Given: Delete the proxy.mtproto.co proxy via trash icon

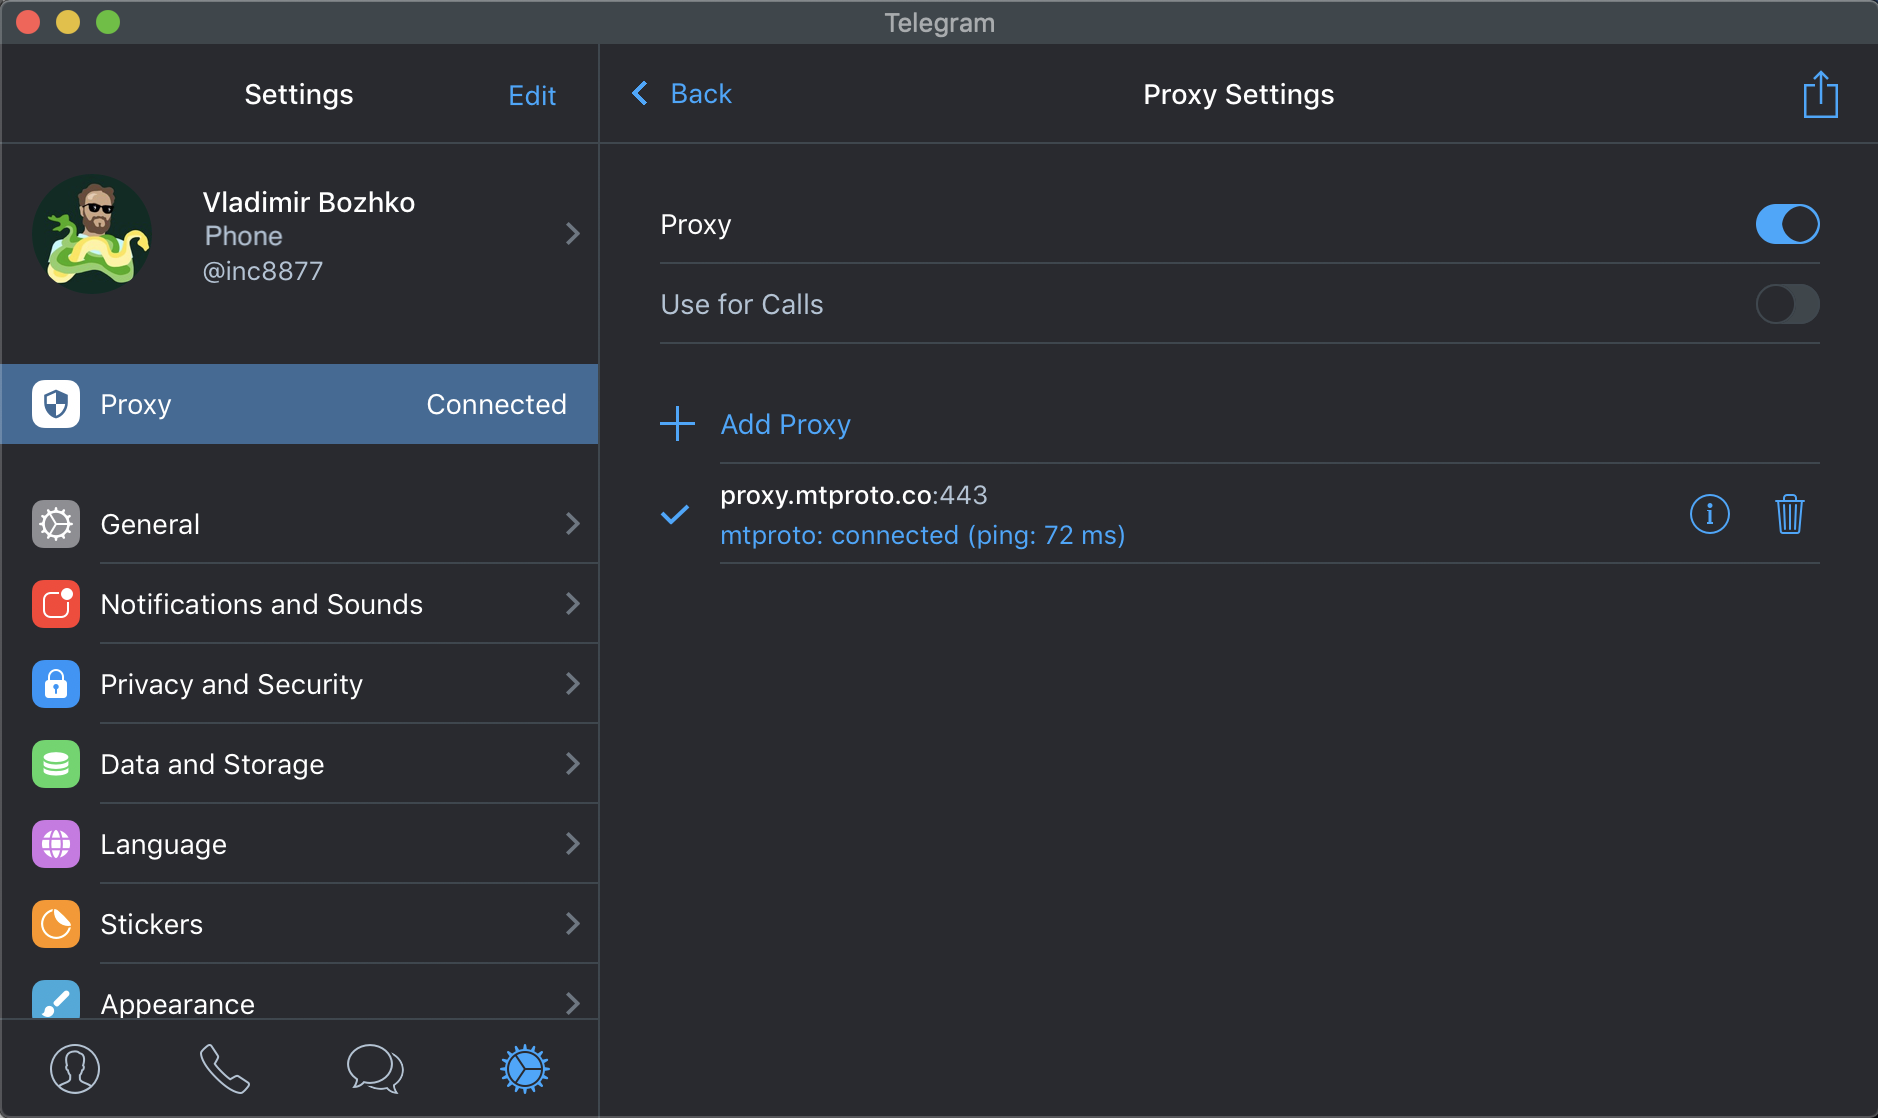Looking at the screenshot, I should (x=1789, y=514).
